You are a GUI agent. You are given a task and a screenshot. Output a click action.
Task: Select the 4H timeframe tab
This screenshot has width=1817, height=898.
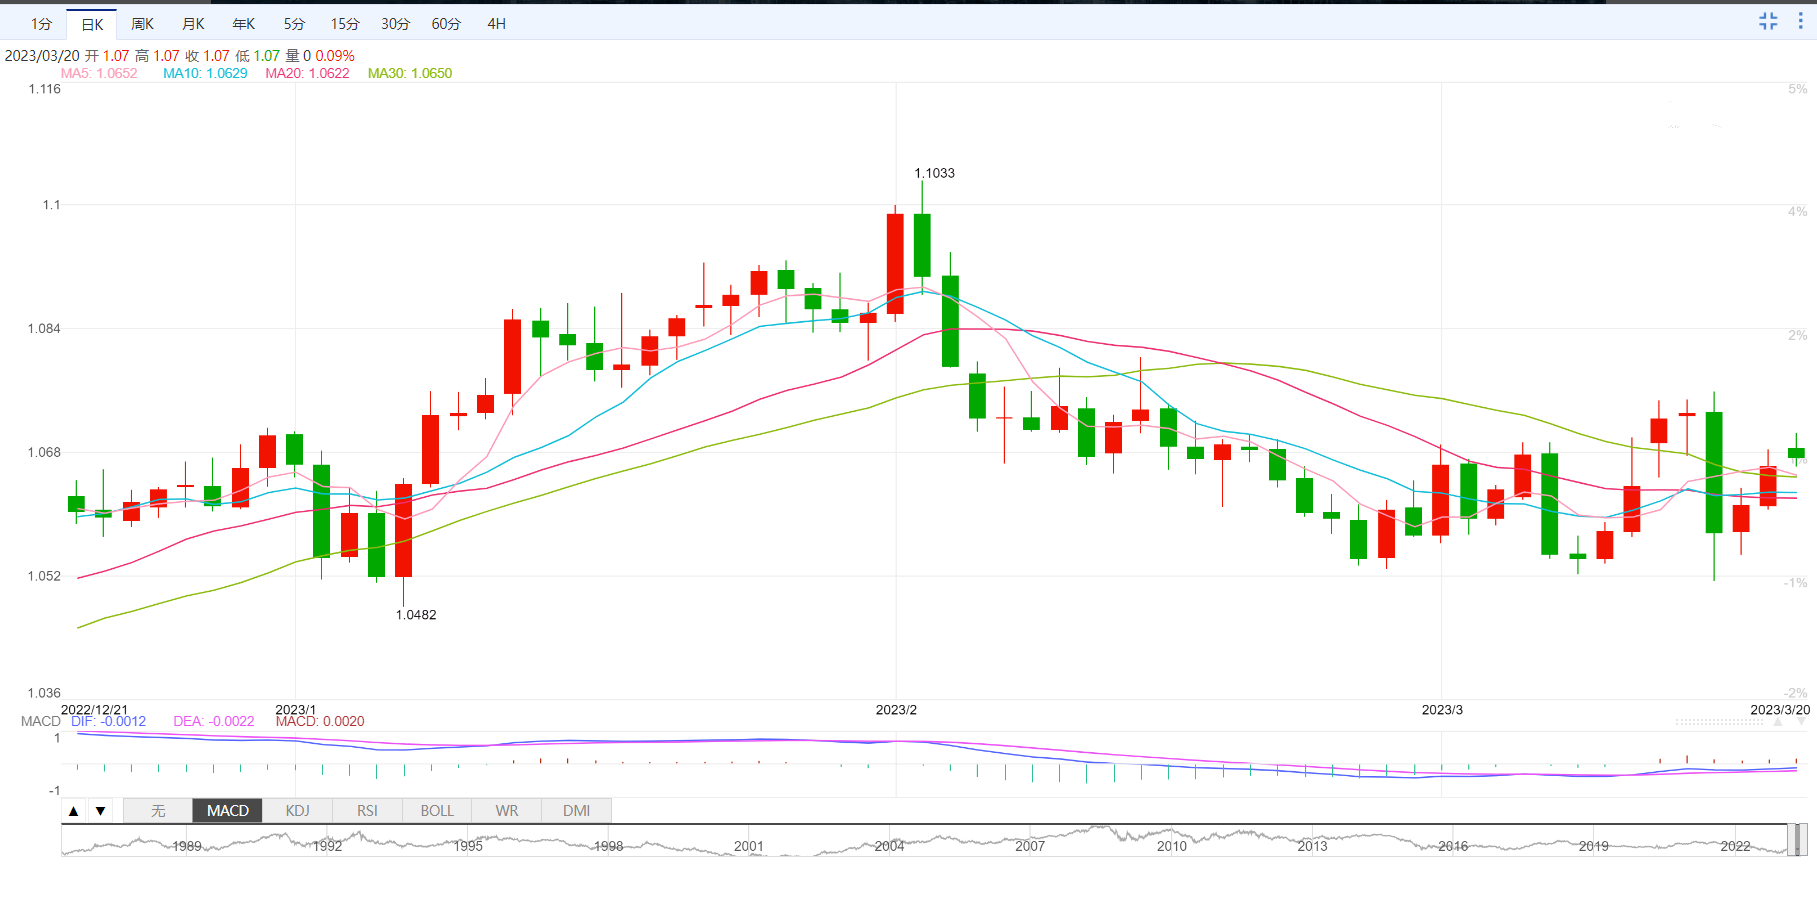(x=496, y=24)
